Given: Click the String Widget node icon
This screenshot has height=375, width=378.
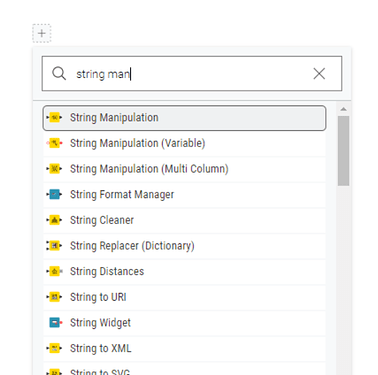Looking at the screenshot, I should (x=55, y=323).
